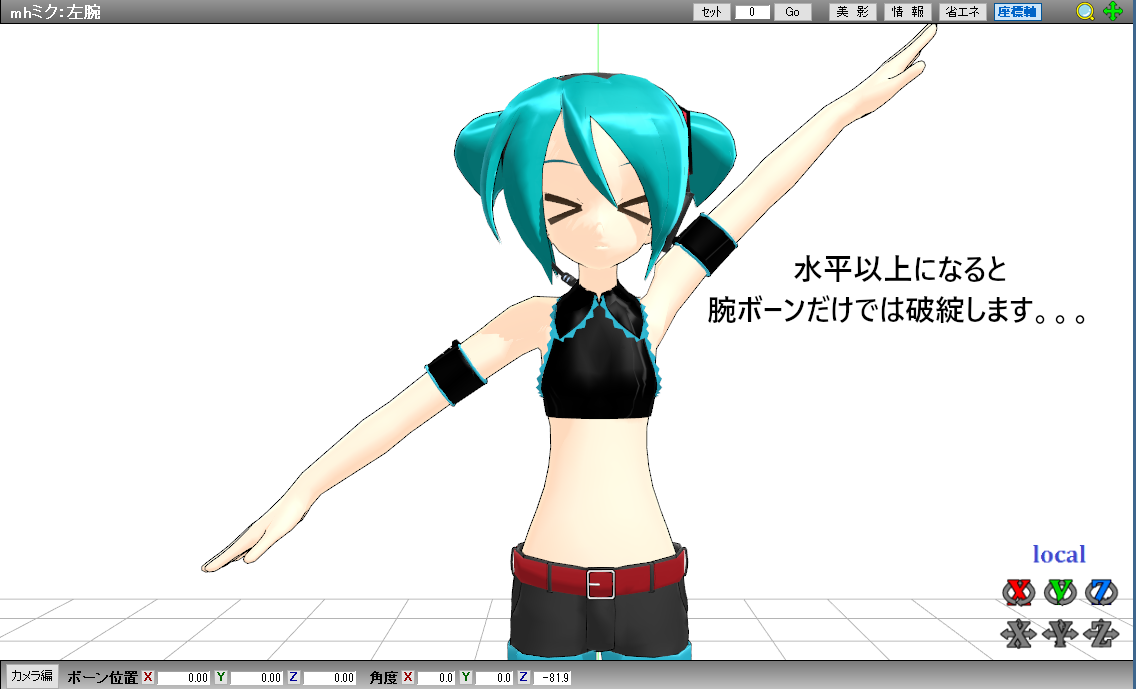This screenshot has width=1136, height=689.
Task: Click the bone position Z value field
Action: [329, 678]
